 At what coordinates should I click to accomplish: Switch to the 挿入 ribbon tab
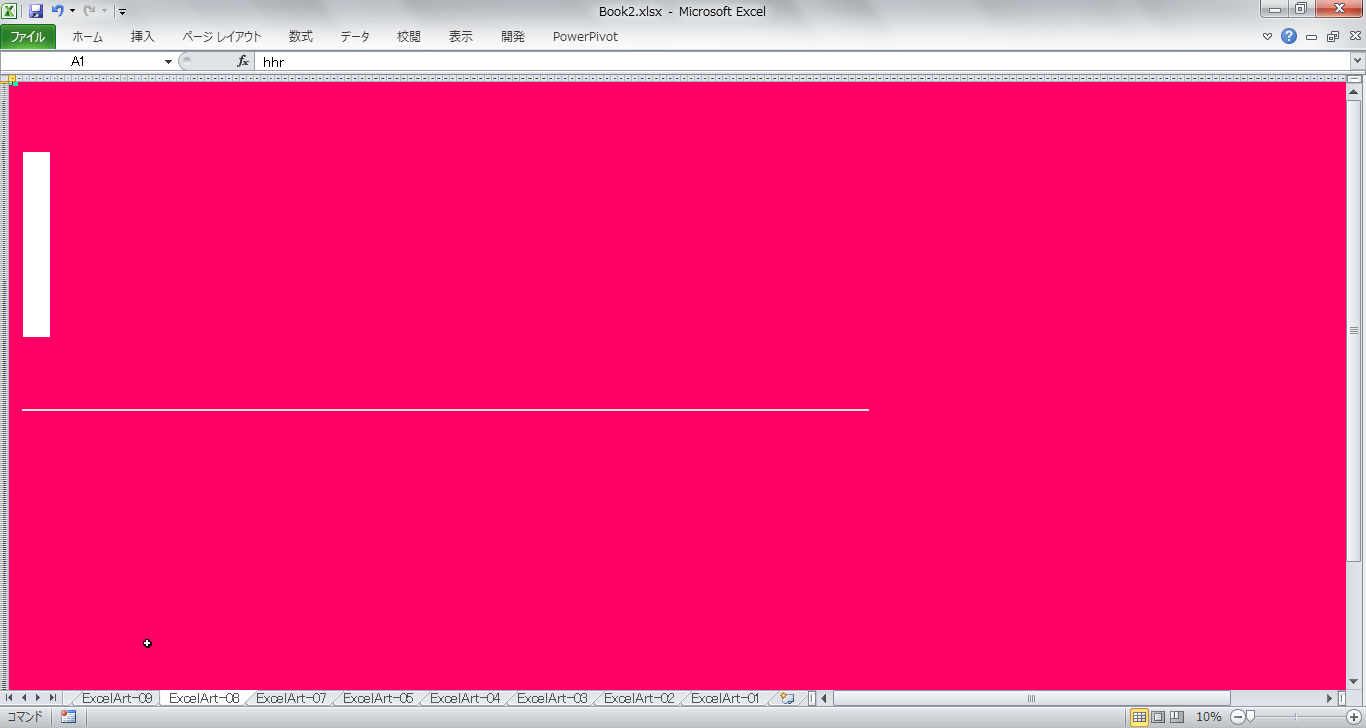[x=143, y=37]
